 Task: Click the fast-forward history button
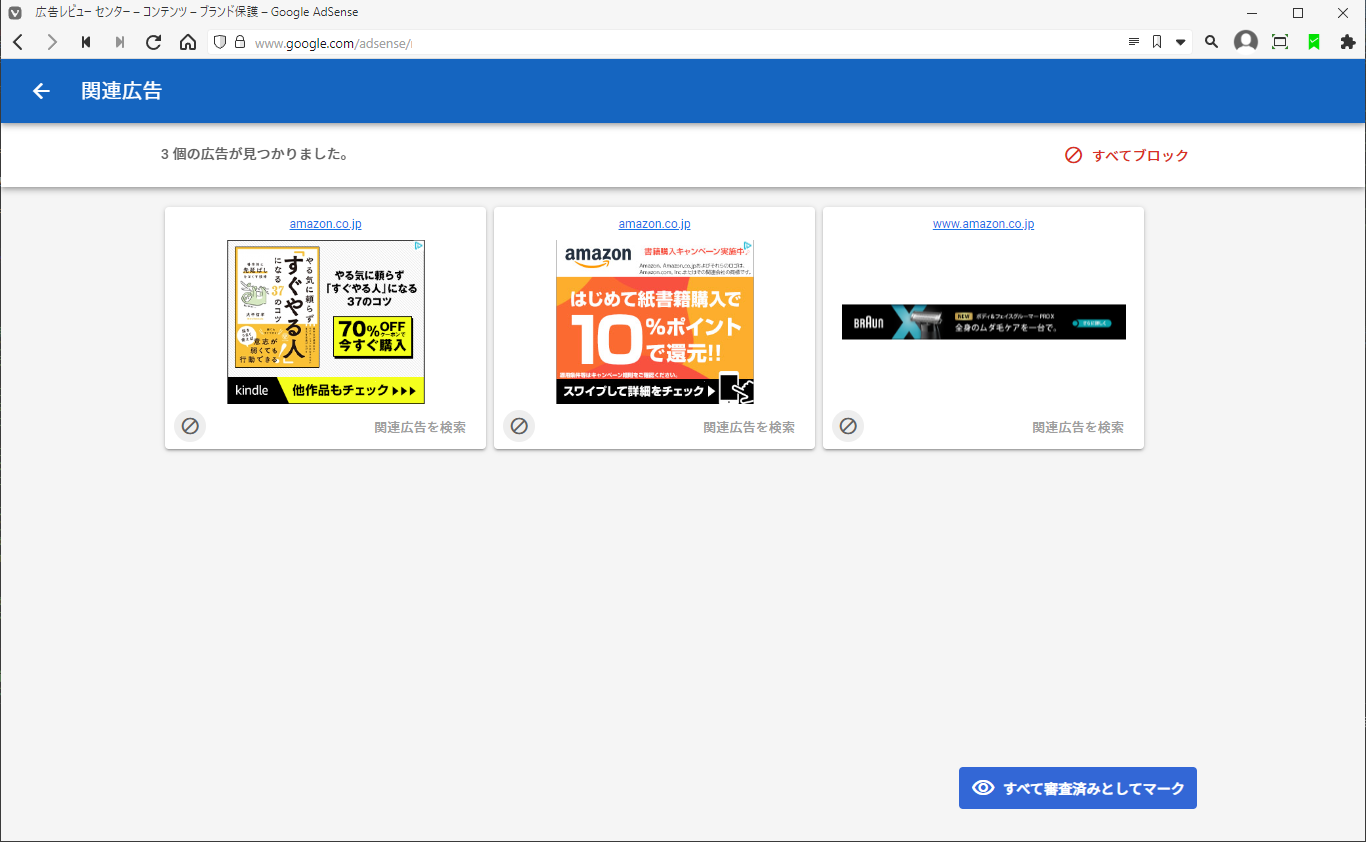coord(120,42)
